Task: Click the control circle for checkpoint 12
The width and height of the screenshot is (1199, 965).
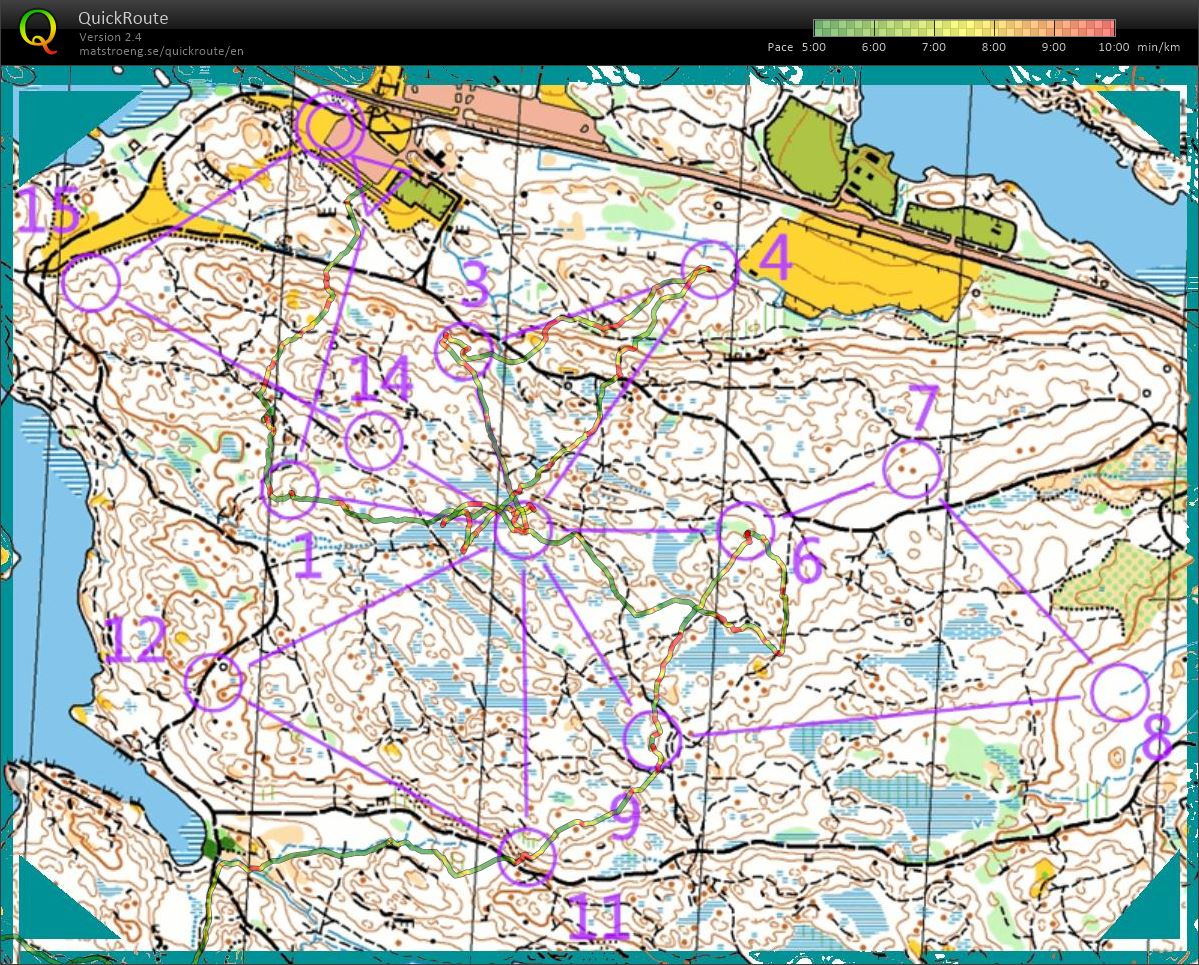Action: [x=214, y=682]
